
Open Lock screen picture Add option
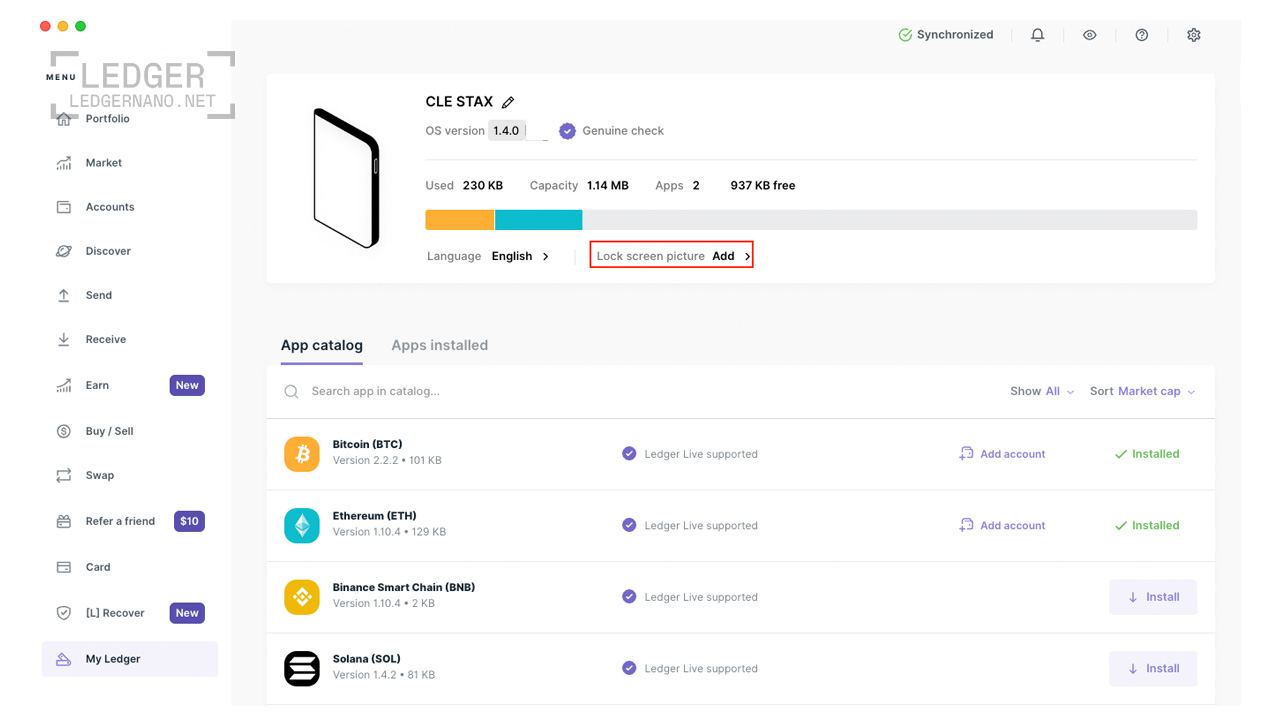click(671, 256)
